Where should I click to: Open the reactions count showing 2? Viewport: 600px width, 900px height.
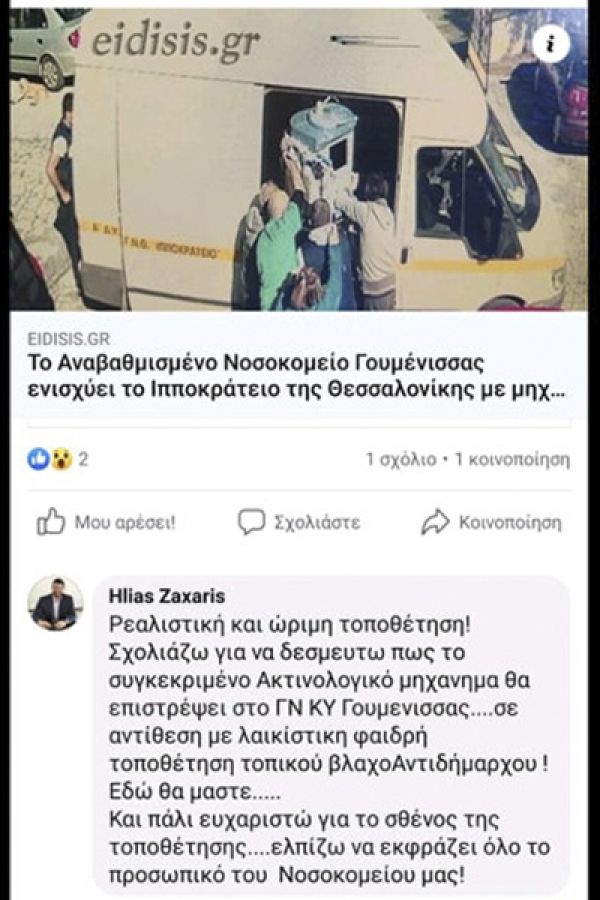[83, 459]
